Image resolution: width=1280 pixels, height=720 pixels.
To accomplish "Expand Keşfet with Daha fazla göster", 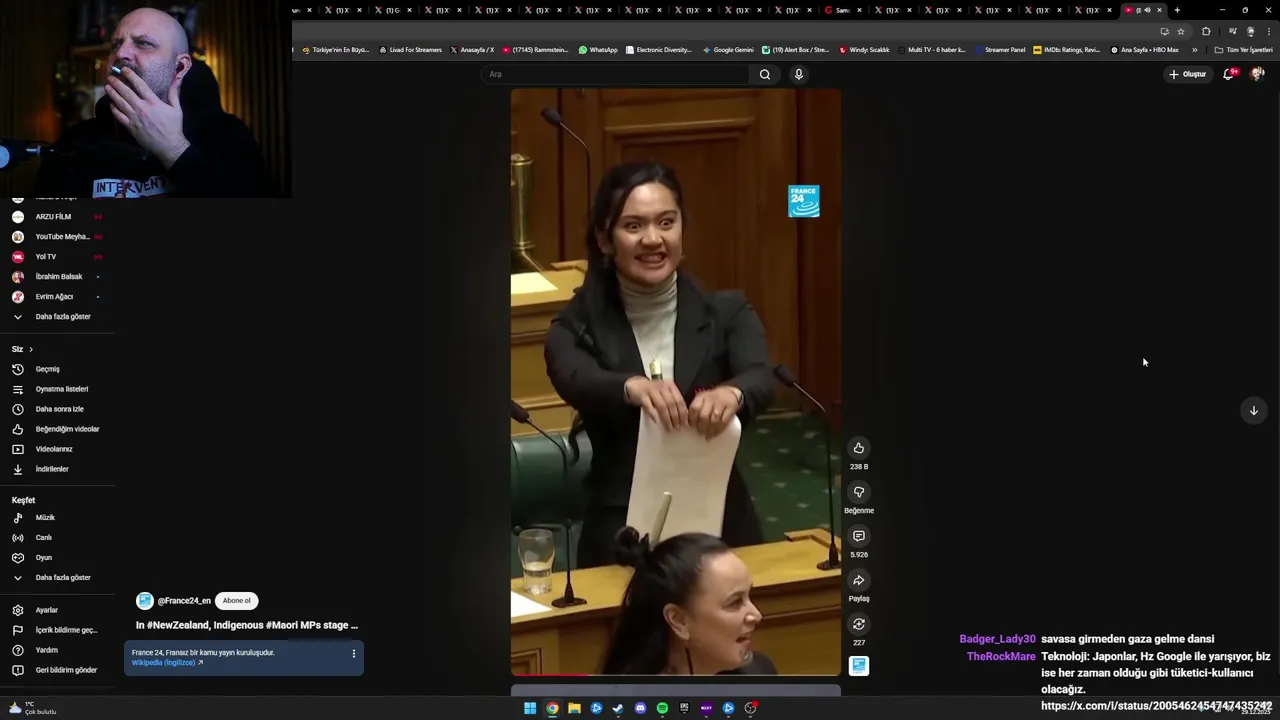I will coord(58,578).
